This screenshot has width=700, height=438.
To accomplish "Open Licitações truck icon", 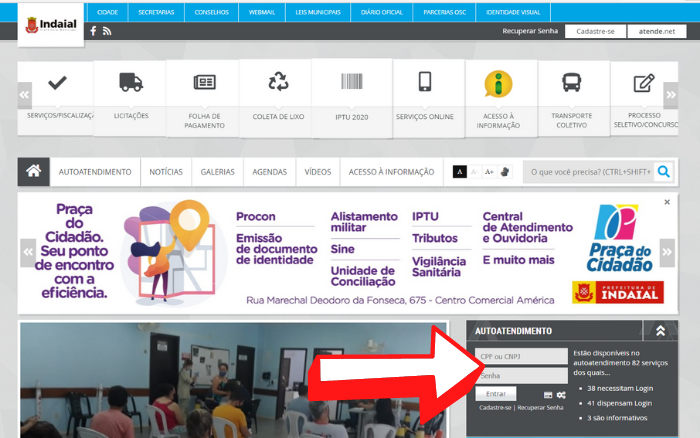I will coord(130,83).
